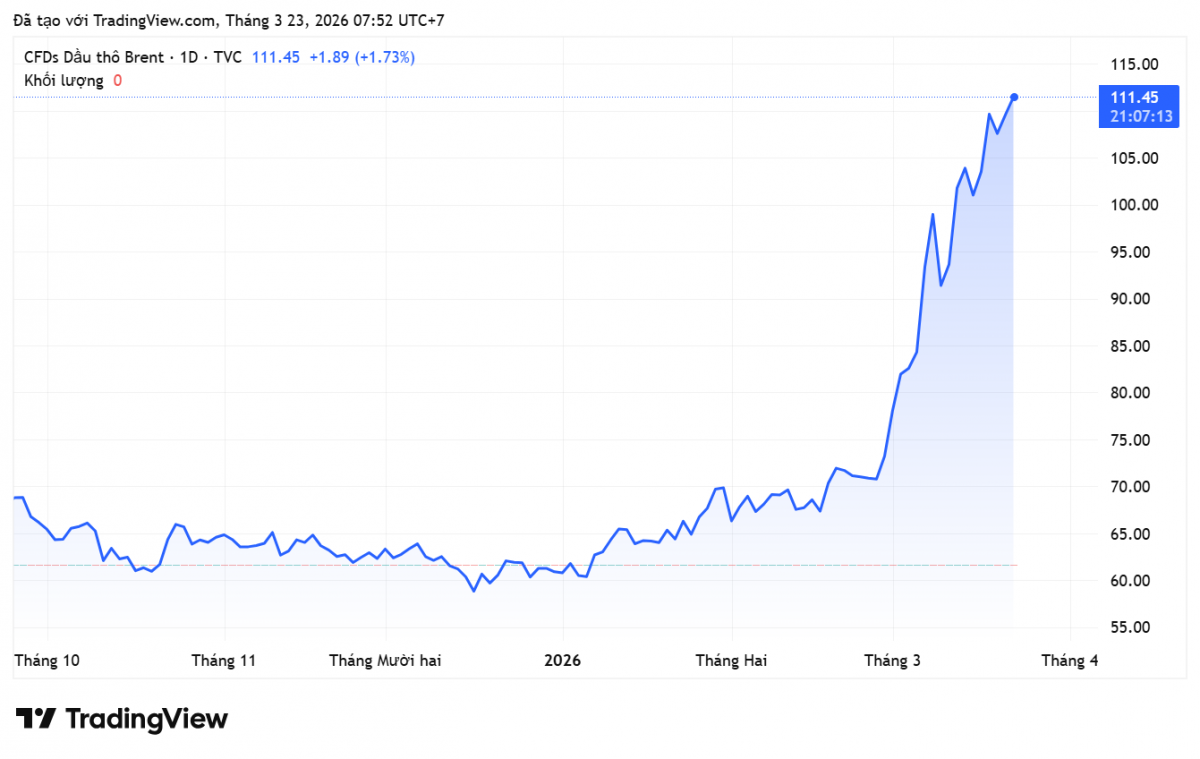Click the 100.00 price axis label
The height and width of the screenshot is (759, 1200).
coord(1134,205)
